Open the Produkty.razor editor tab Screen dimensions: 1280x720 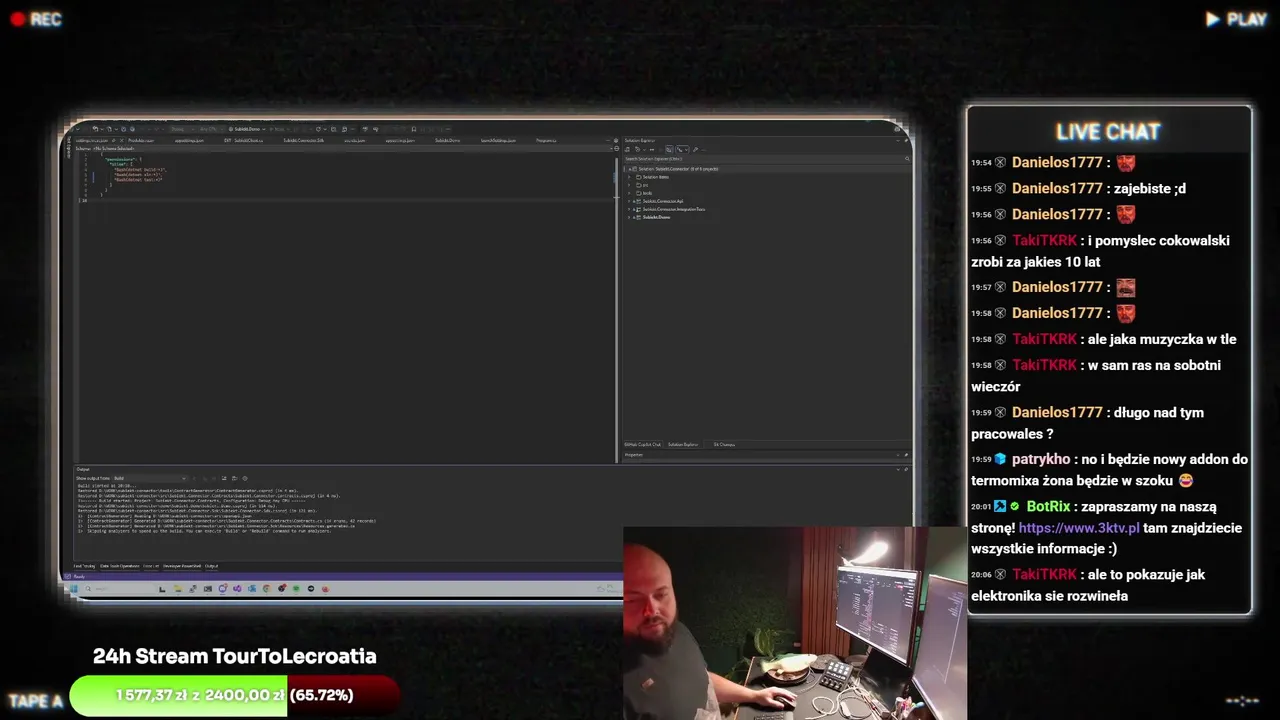coord(141,140)
